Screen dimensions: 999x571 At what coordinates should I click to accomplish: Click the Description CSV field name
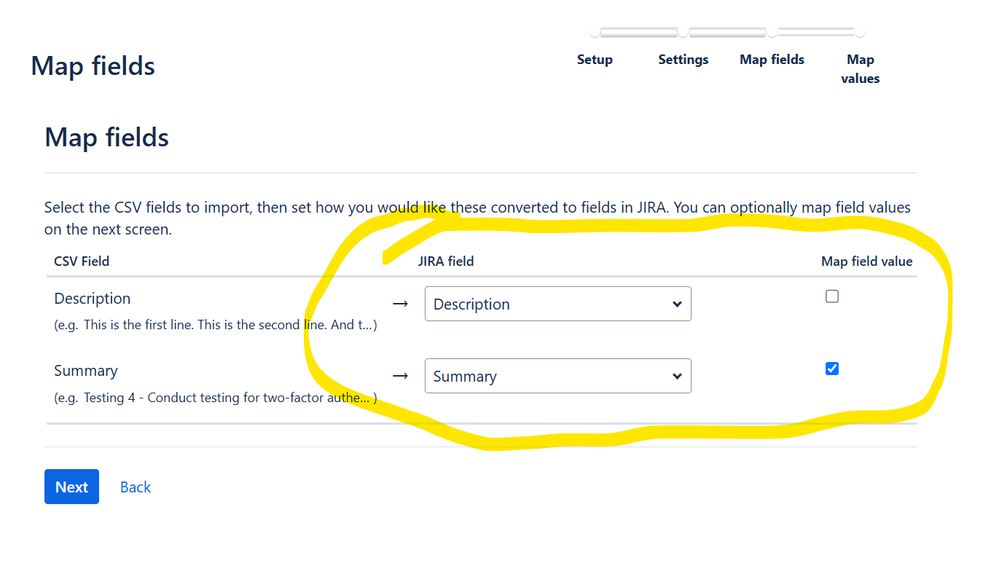[x=92, y=298]
